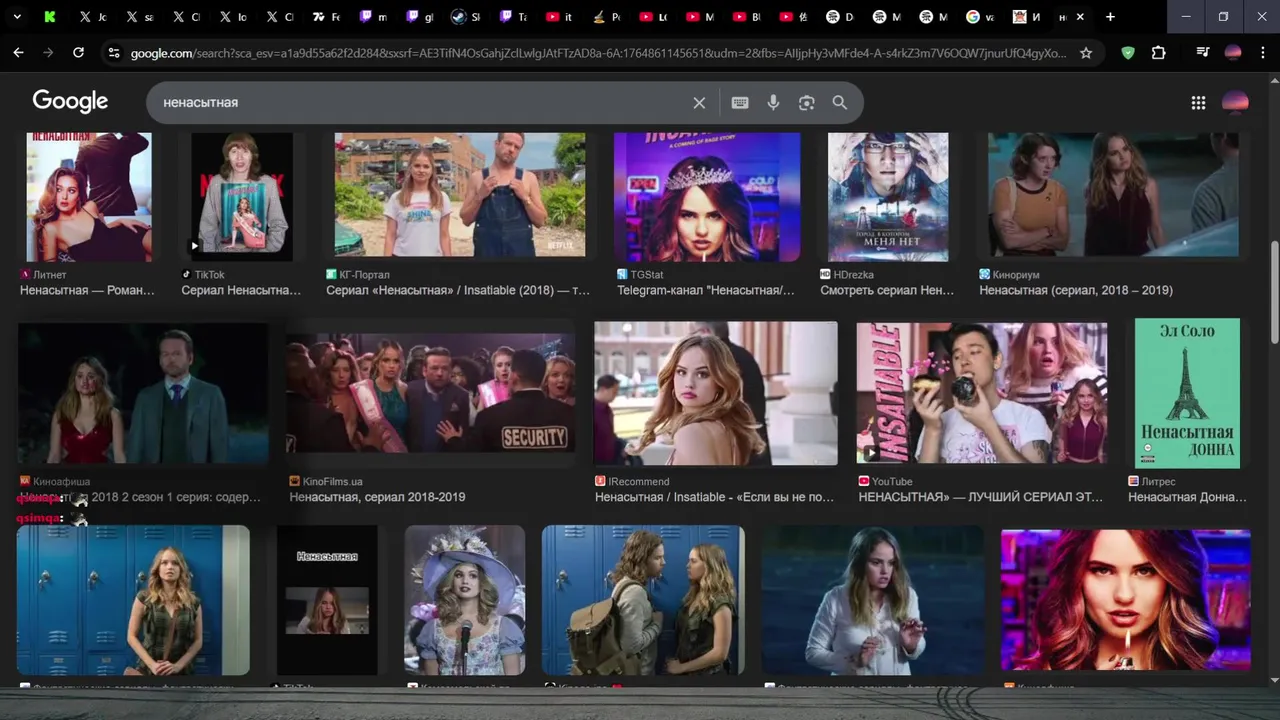Switch to the Steam tab
Image resolution: width=1280 pixels, height=720 pixels.
466,17
